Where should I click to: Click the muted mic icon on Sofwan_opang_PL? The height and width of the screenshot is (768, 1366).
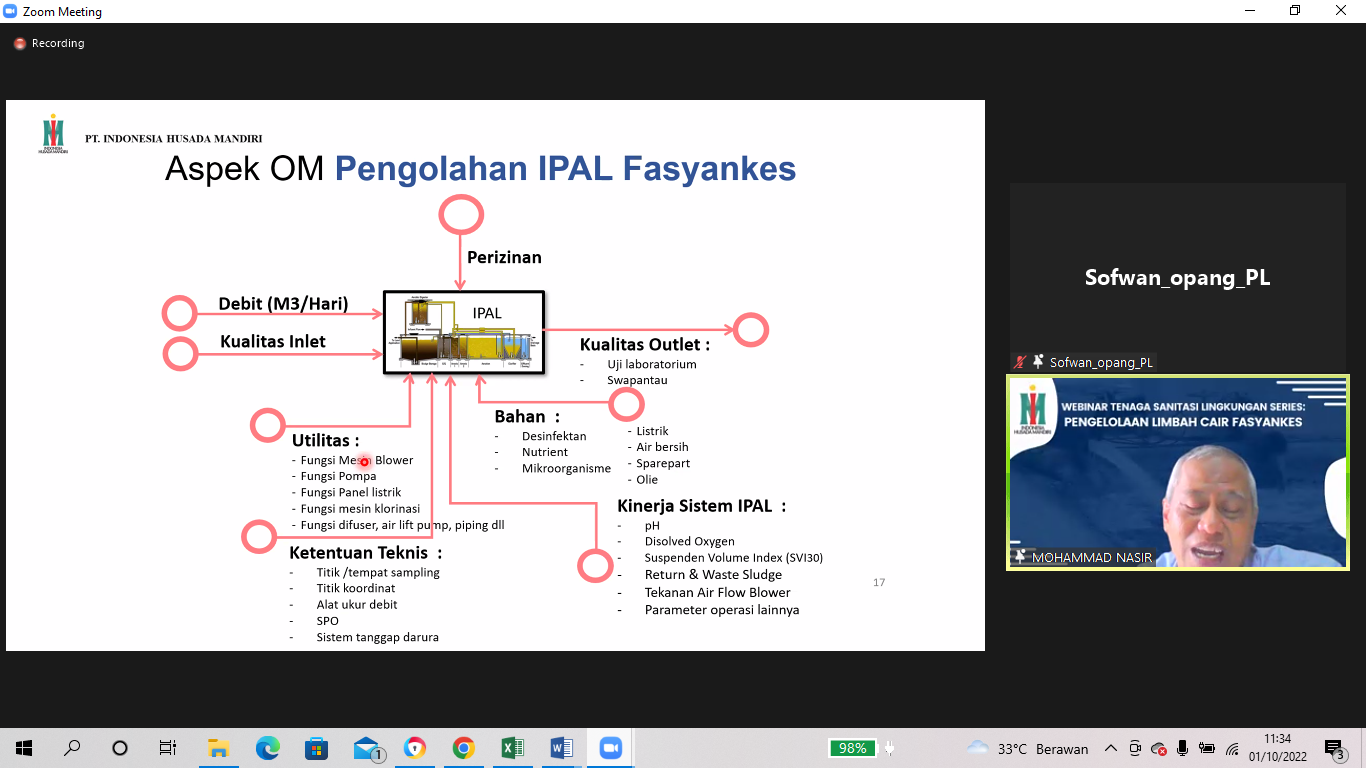point(1020,362)
